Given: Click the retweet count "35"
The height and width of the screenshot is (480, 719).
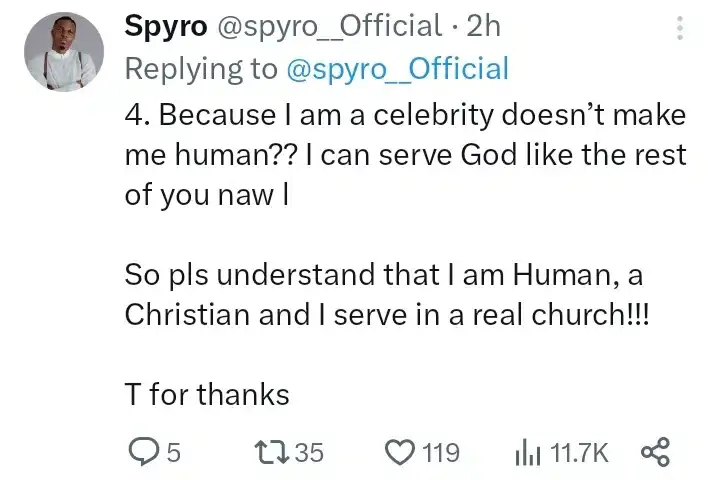Looking at the screenshot, I should pos(310,453).
